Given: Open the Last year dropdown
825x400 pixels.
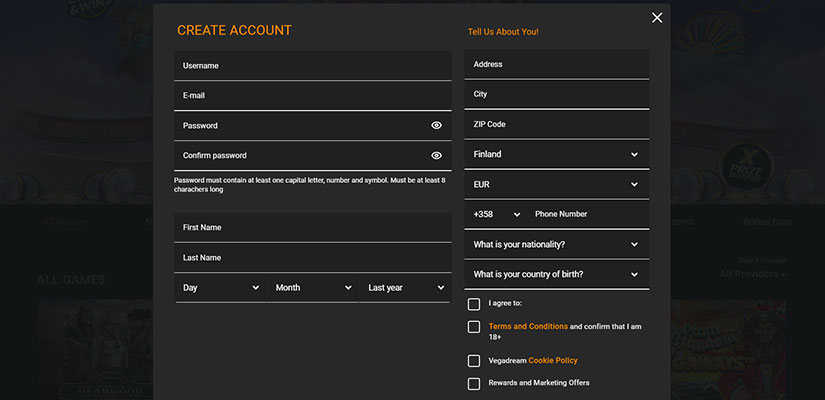Looking at the screenshot, I should point(404,288).
